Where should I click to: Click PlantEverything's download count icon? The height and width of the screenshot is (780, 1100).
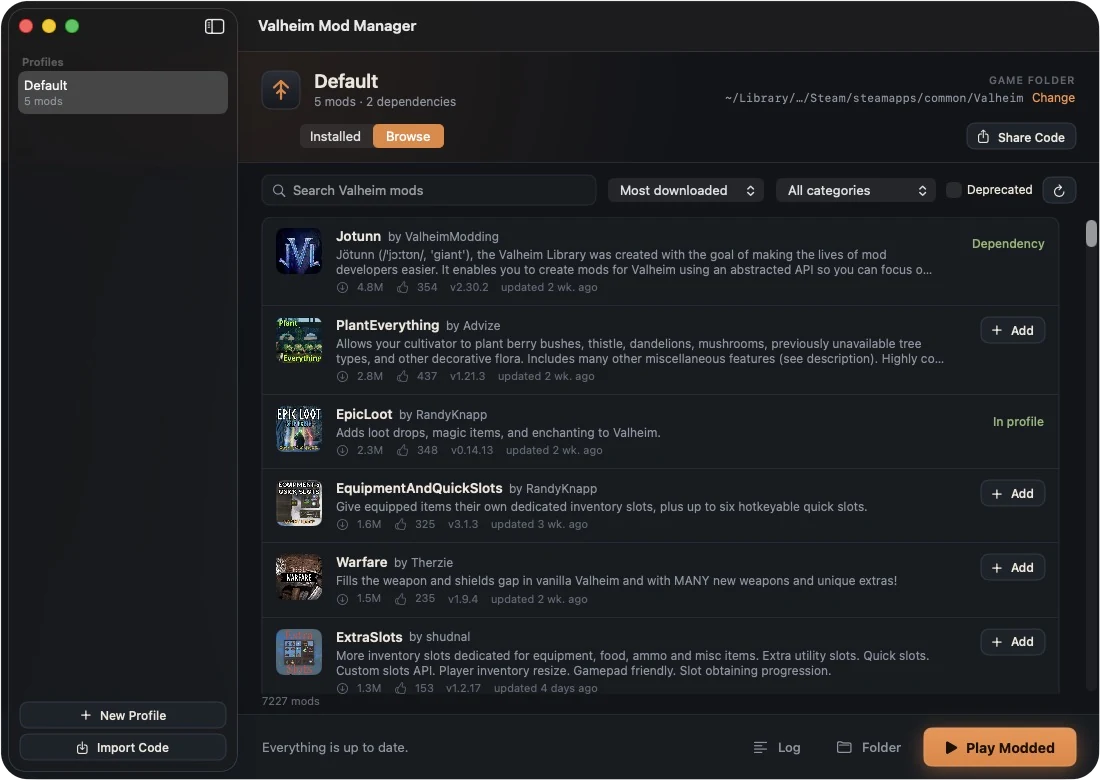pos(342,377)
